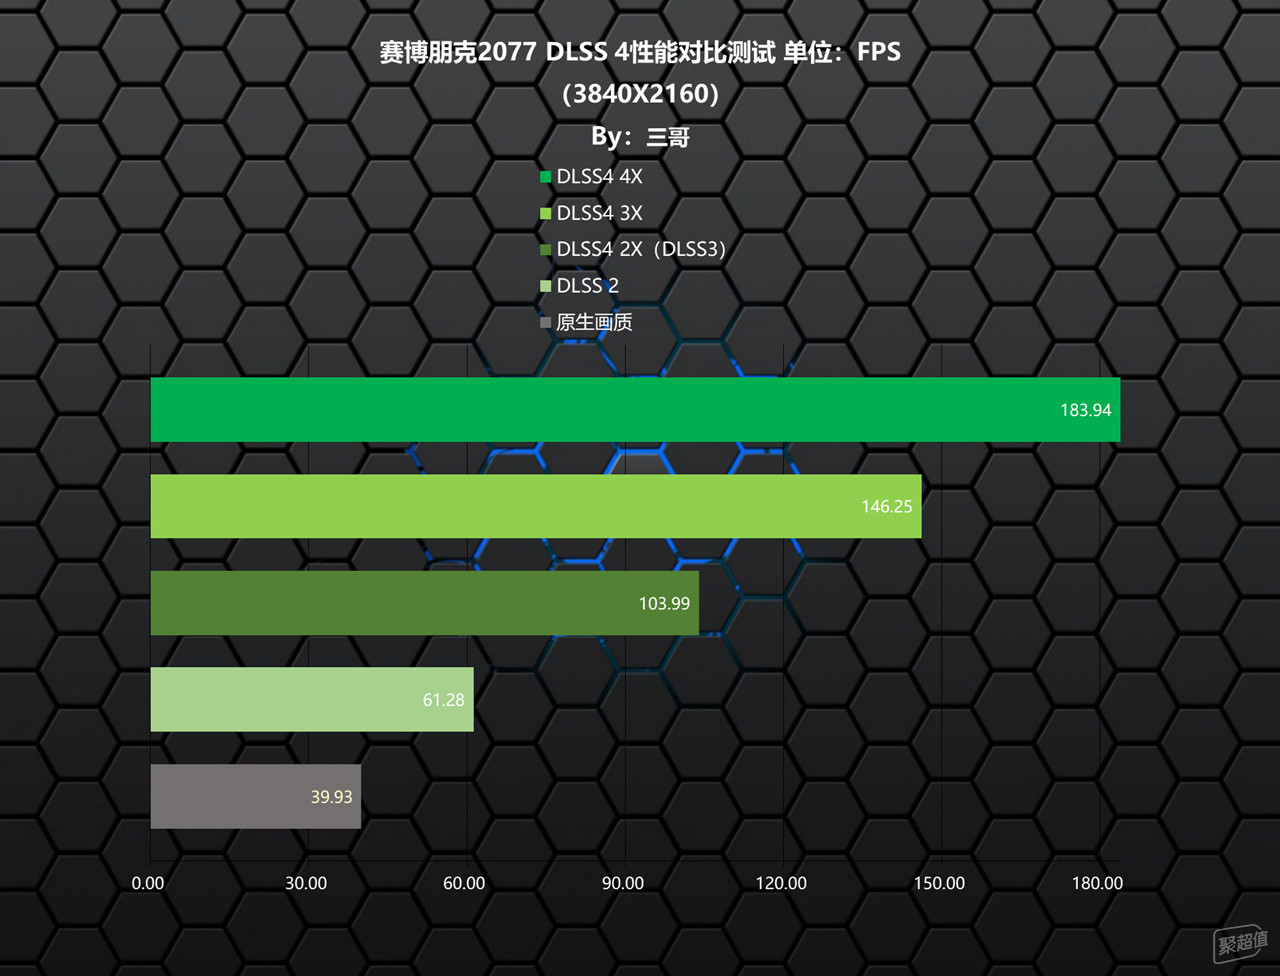
Task: Click the bar showing 61.28 FPS
Action: pyautogui.click(x=312, y=700)
